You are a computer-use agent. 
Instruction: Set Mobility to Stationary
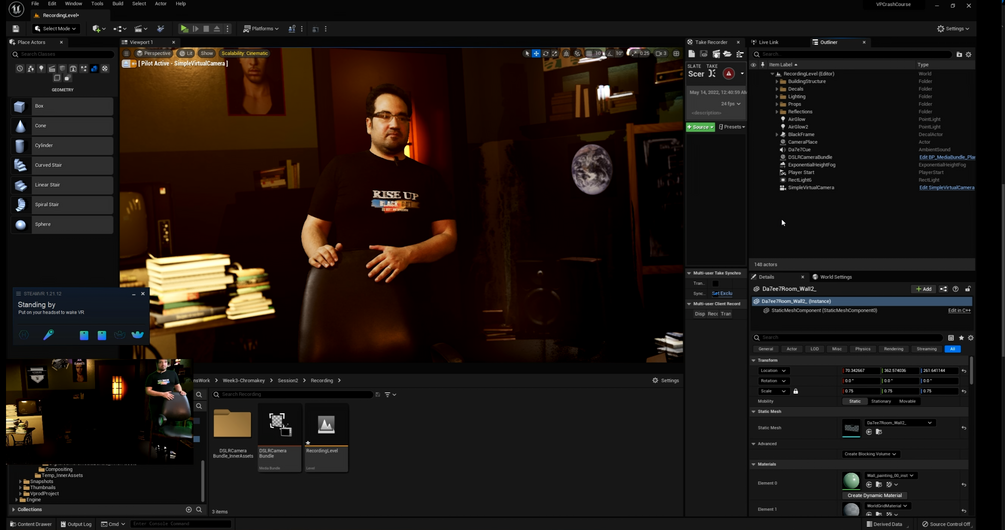(881, 401)
